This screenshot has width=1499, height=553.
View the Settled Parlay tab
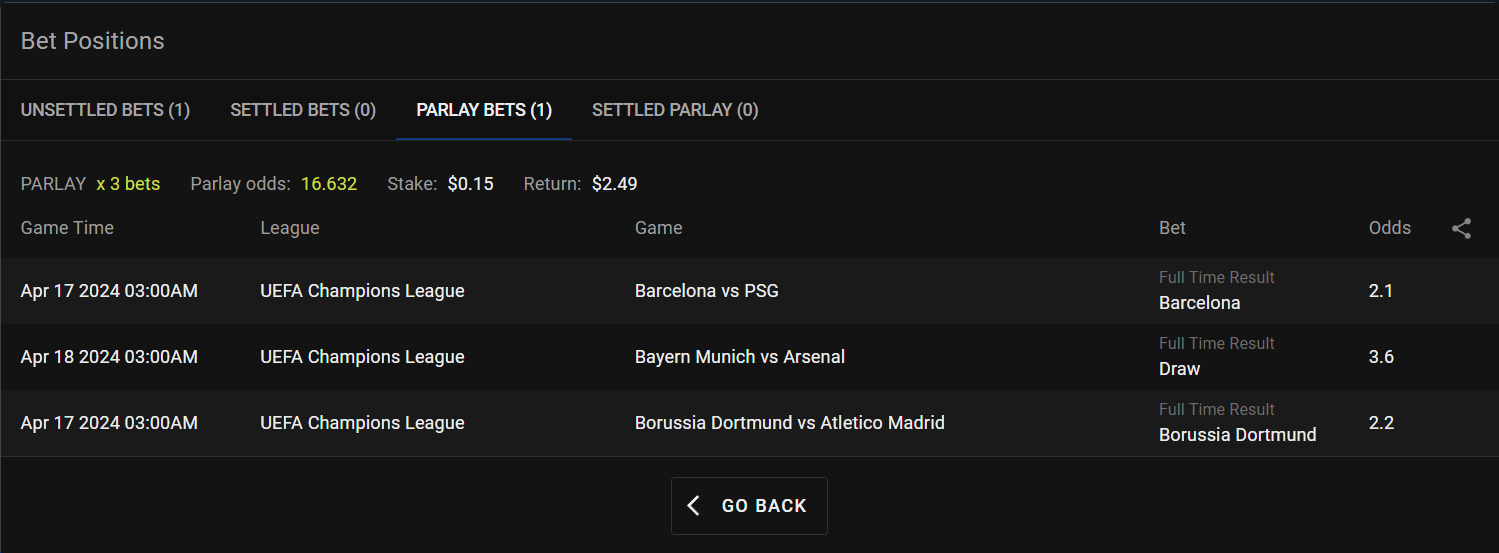pyautogui.click(x=675, y=110)
